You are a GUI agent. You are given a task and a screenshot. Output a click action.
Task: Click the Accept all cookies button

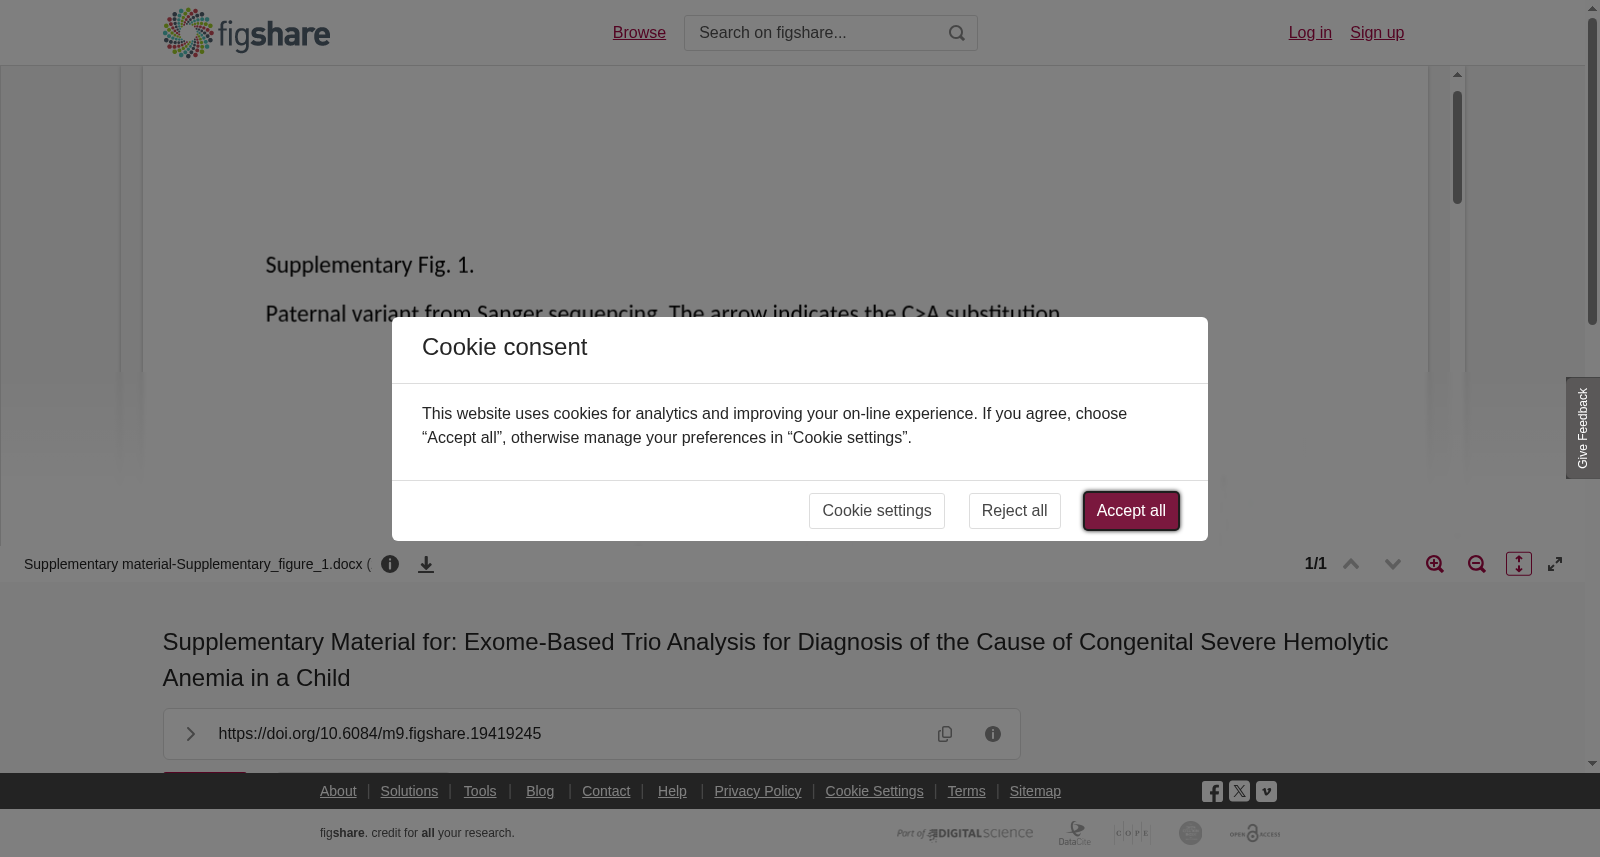[1131, 511]
